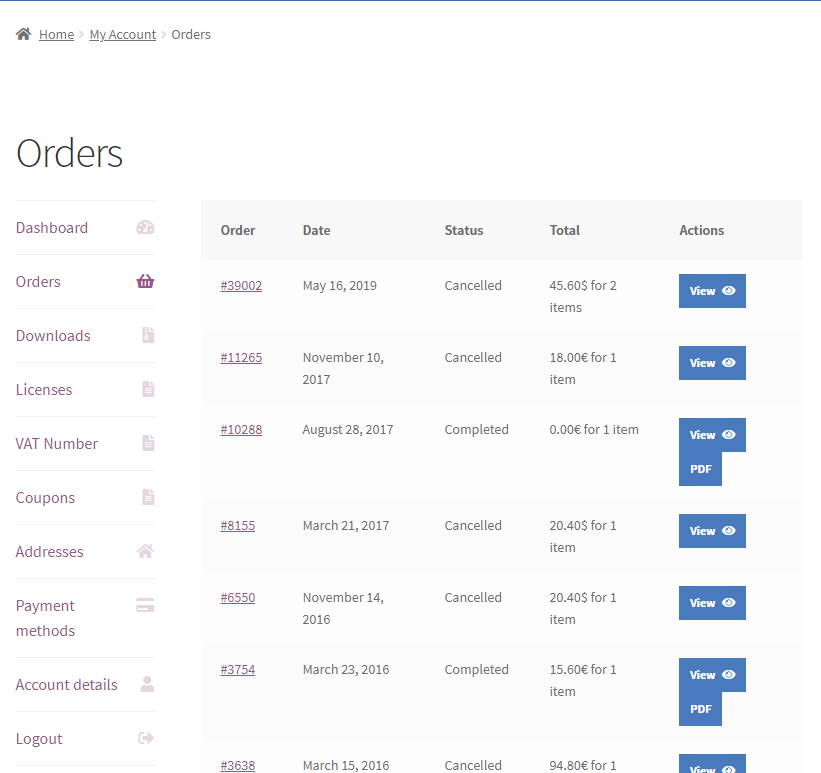
Task: Open order #11265 link
Action: 241,358
